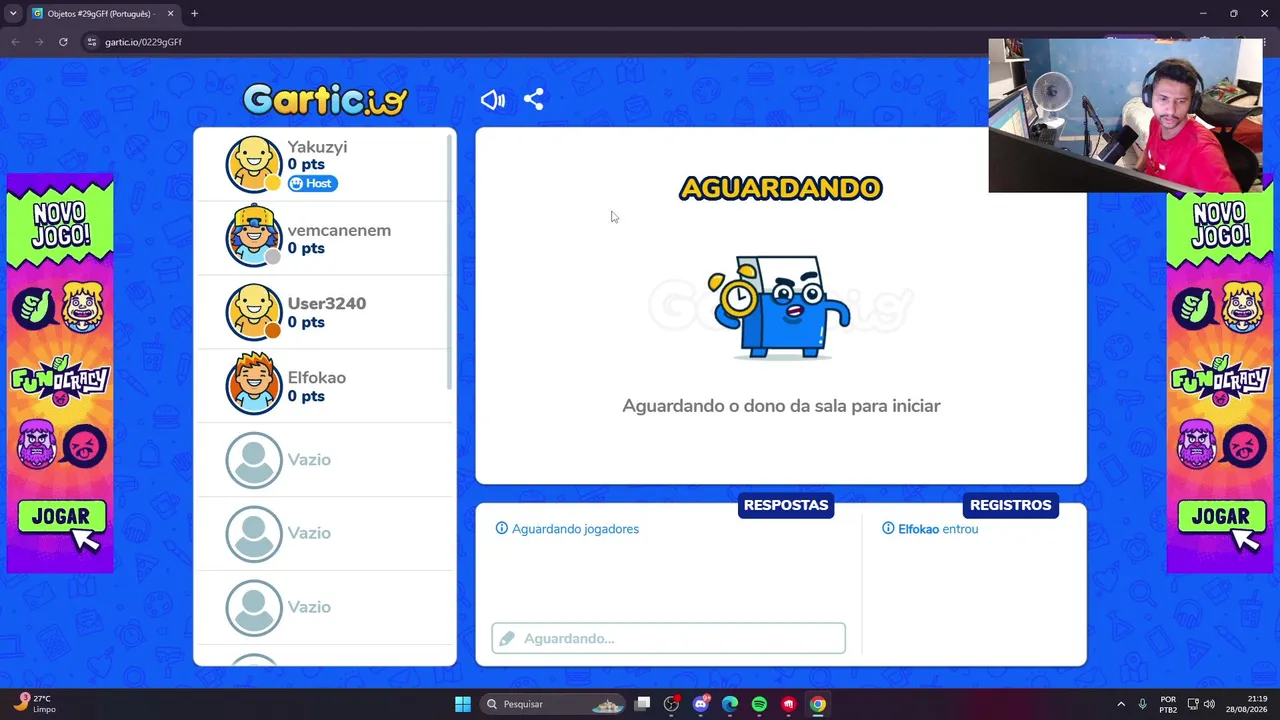Click the site info icon in address bar
Screen dimensions: 1280x720
point(92,42)
